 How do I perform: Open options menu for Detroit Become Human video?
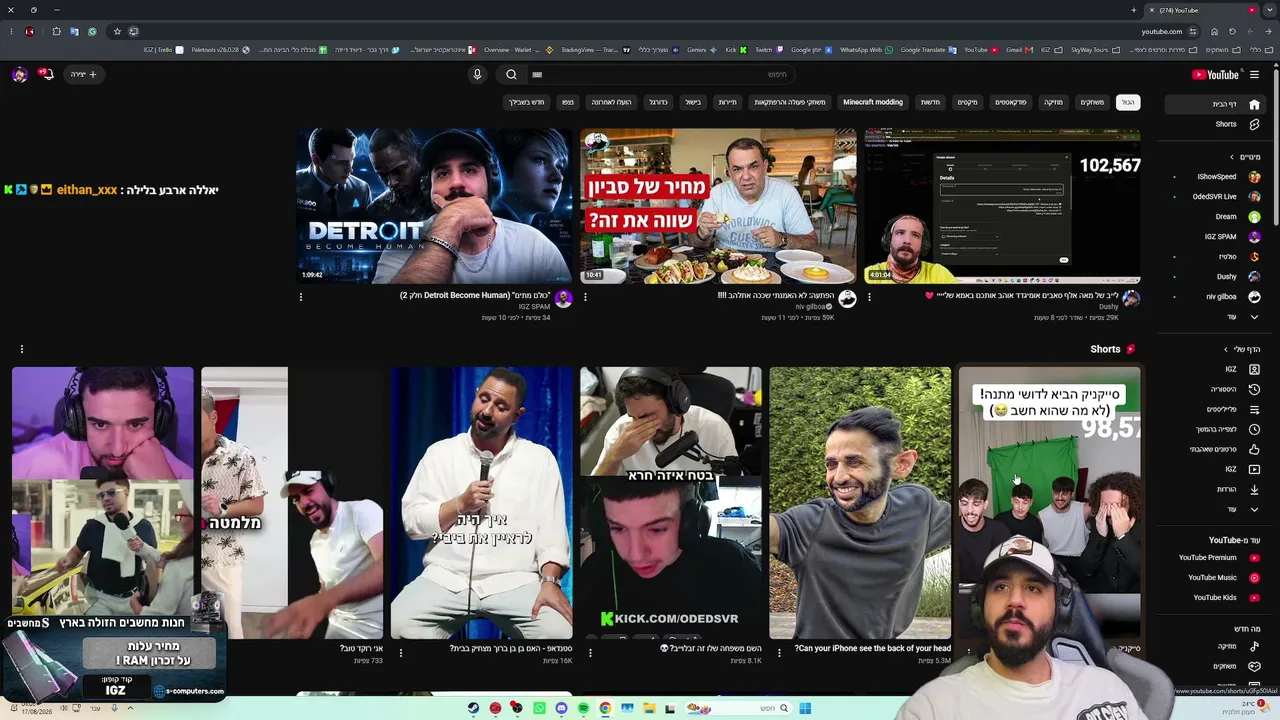pyautogui.click(x=301, y=296)
